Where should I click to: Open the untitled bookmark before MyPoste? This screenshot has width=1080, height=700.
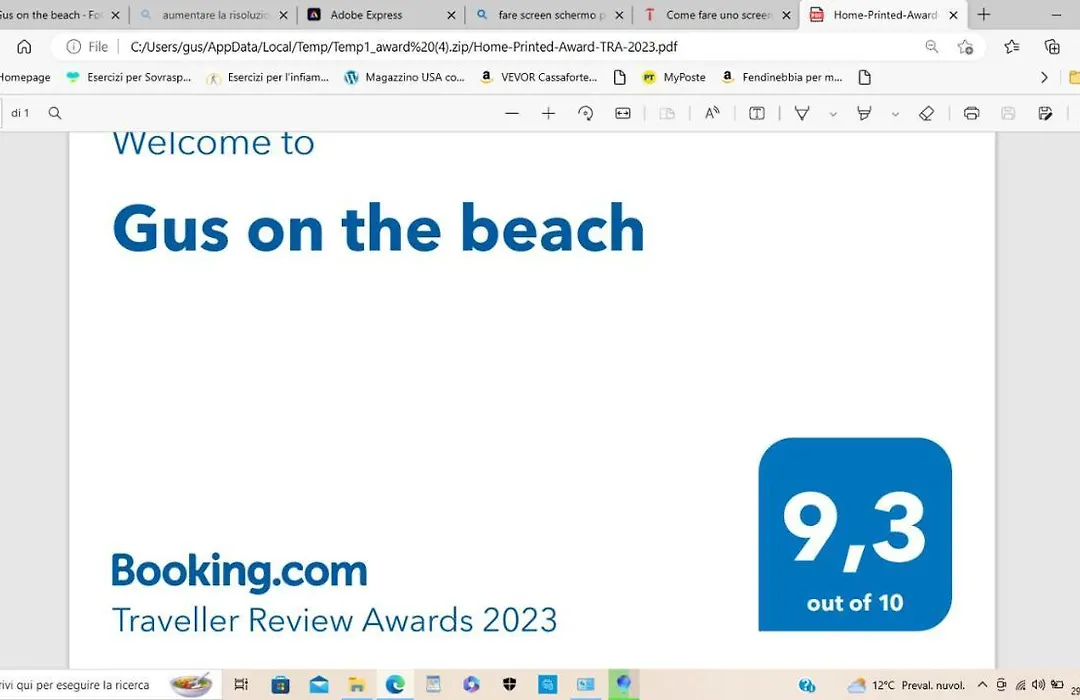[x=619, y=77]
